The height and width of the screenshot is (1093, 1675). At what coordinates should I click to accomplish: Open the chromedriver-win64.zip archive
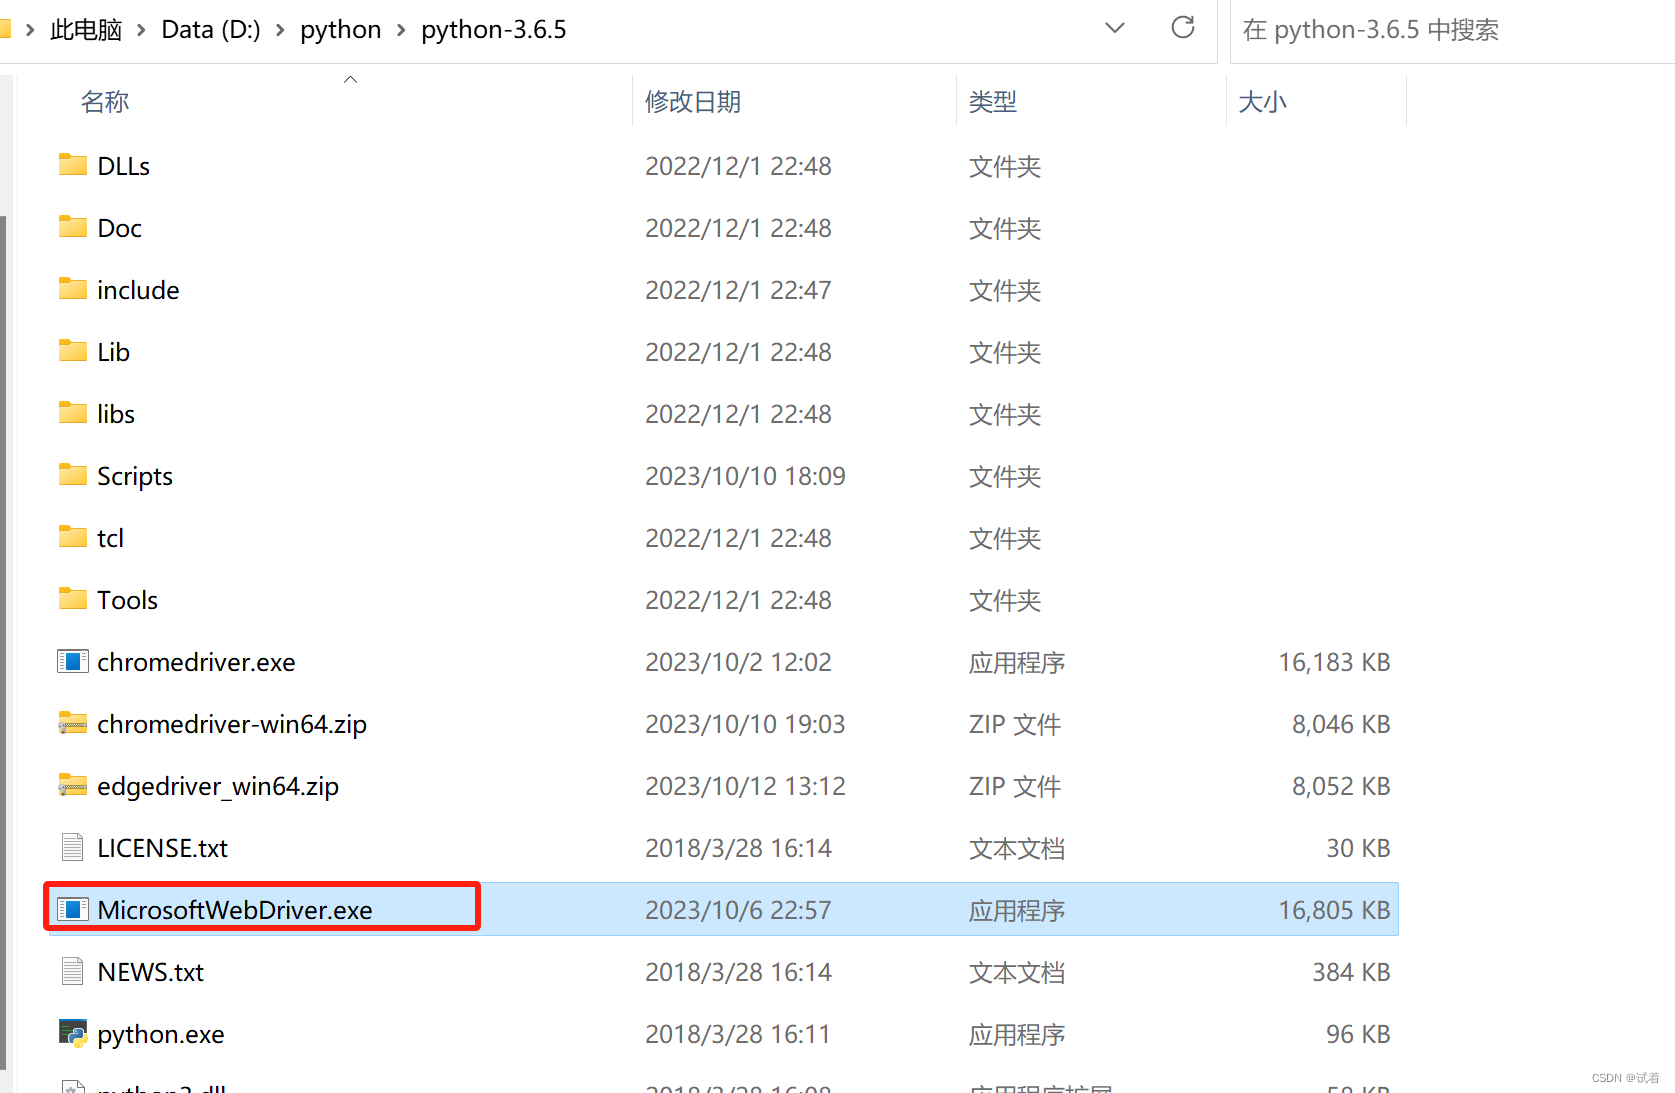[x=231, y=723]
